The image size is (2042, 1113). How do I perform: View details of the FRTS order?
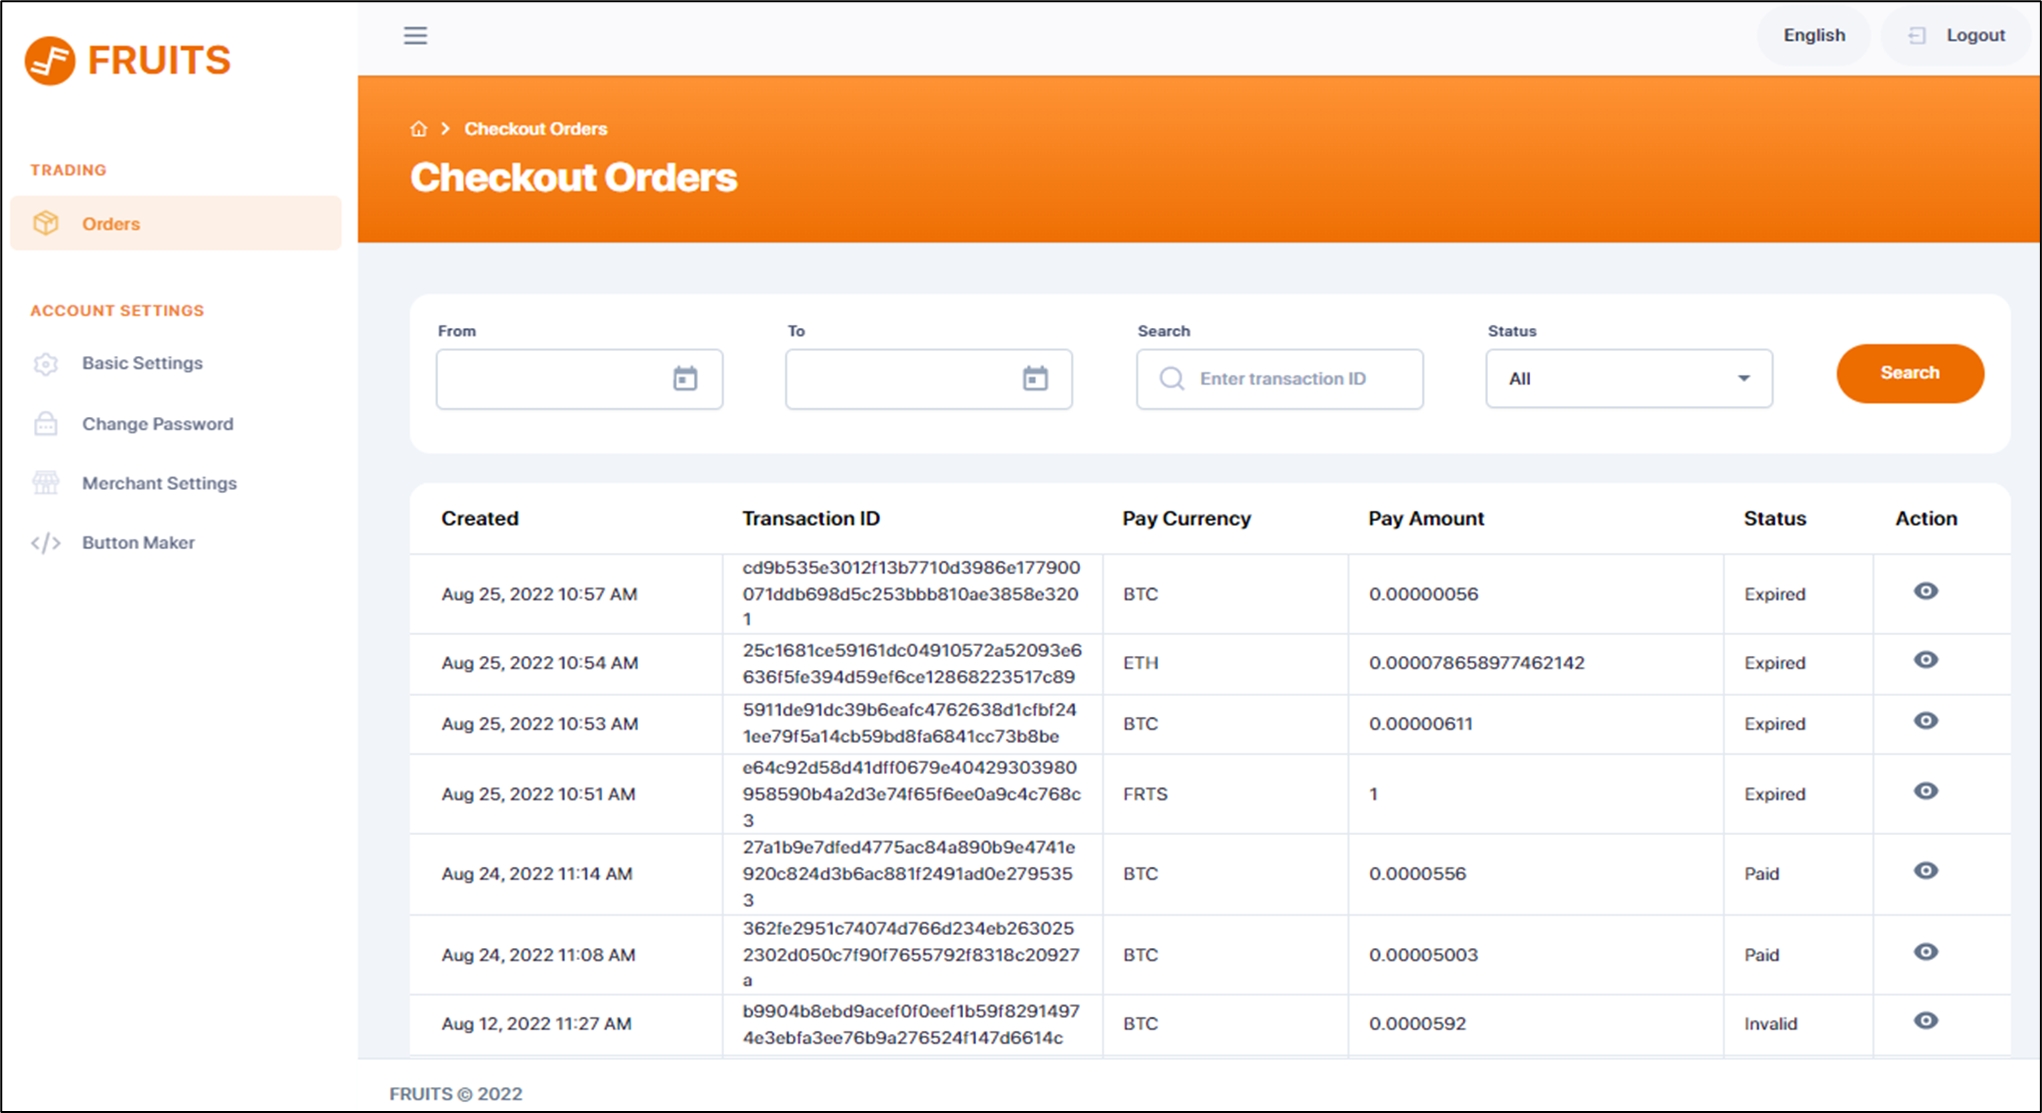point(1925,791)
